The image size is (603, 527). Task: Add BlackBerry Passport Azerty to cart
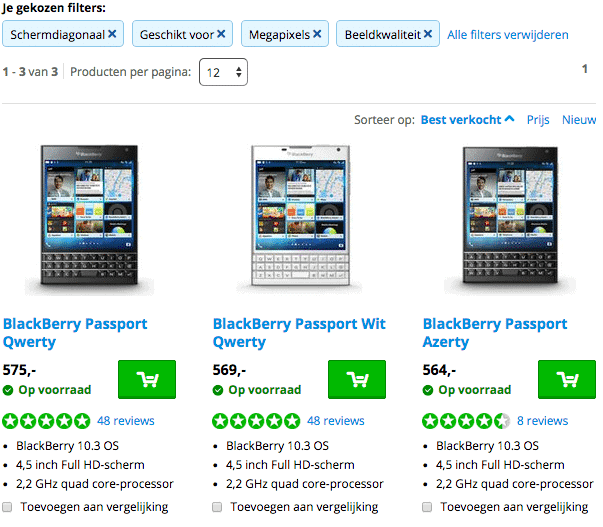[x=566, y=380]
